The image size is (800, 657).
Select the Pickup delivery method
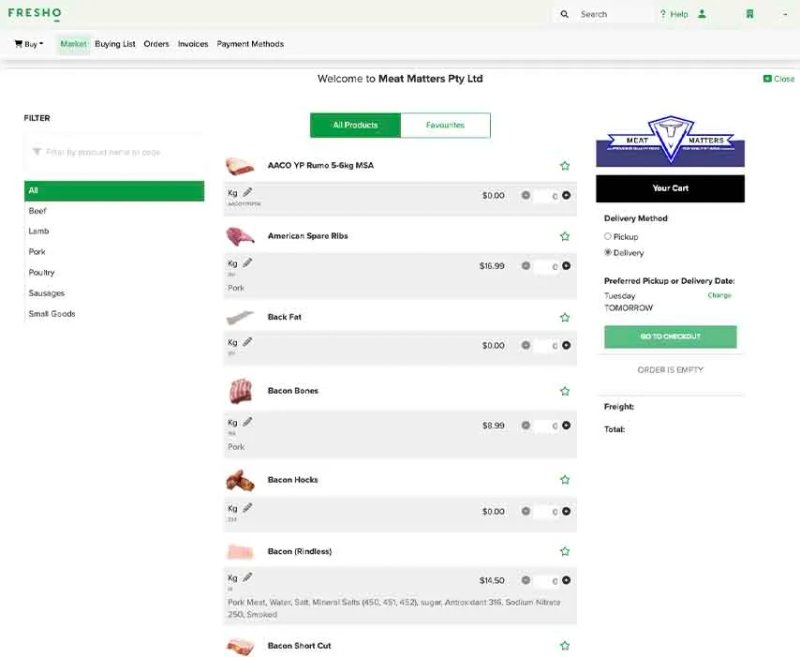click(x=608, y=236)
